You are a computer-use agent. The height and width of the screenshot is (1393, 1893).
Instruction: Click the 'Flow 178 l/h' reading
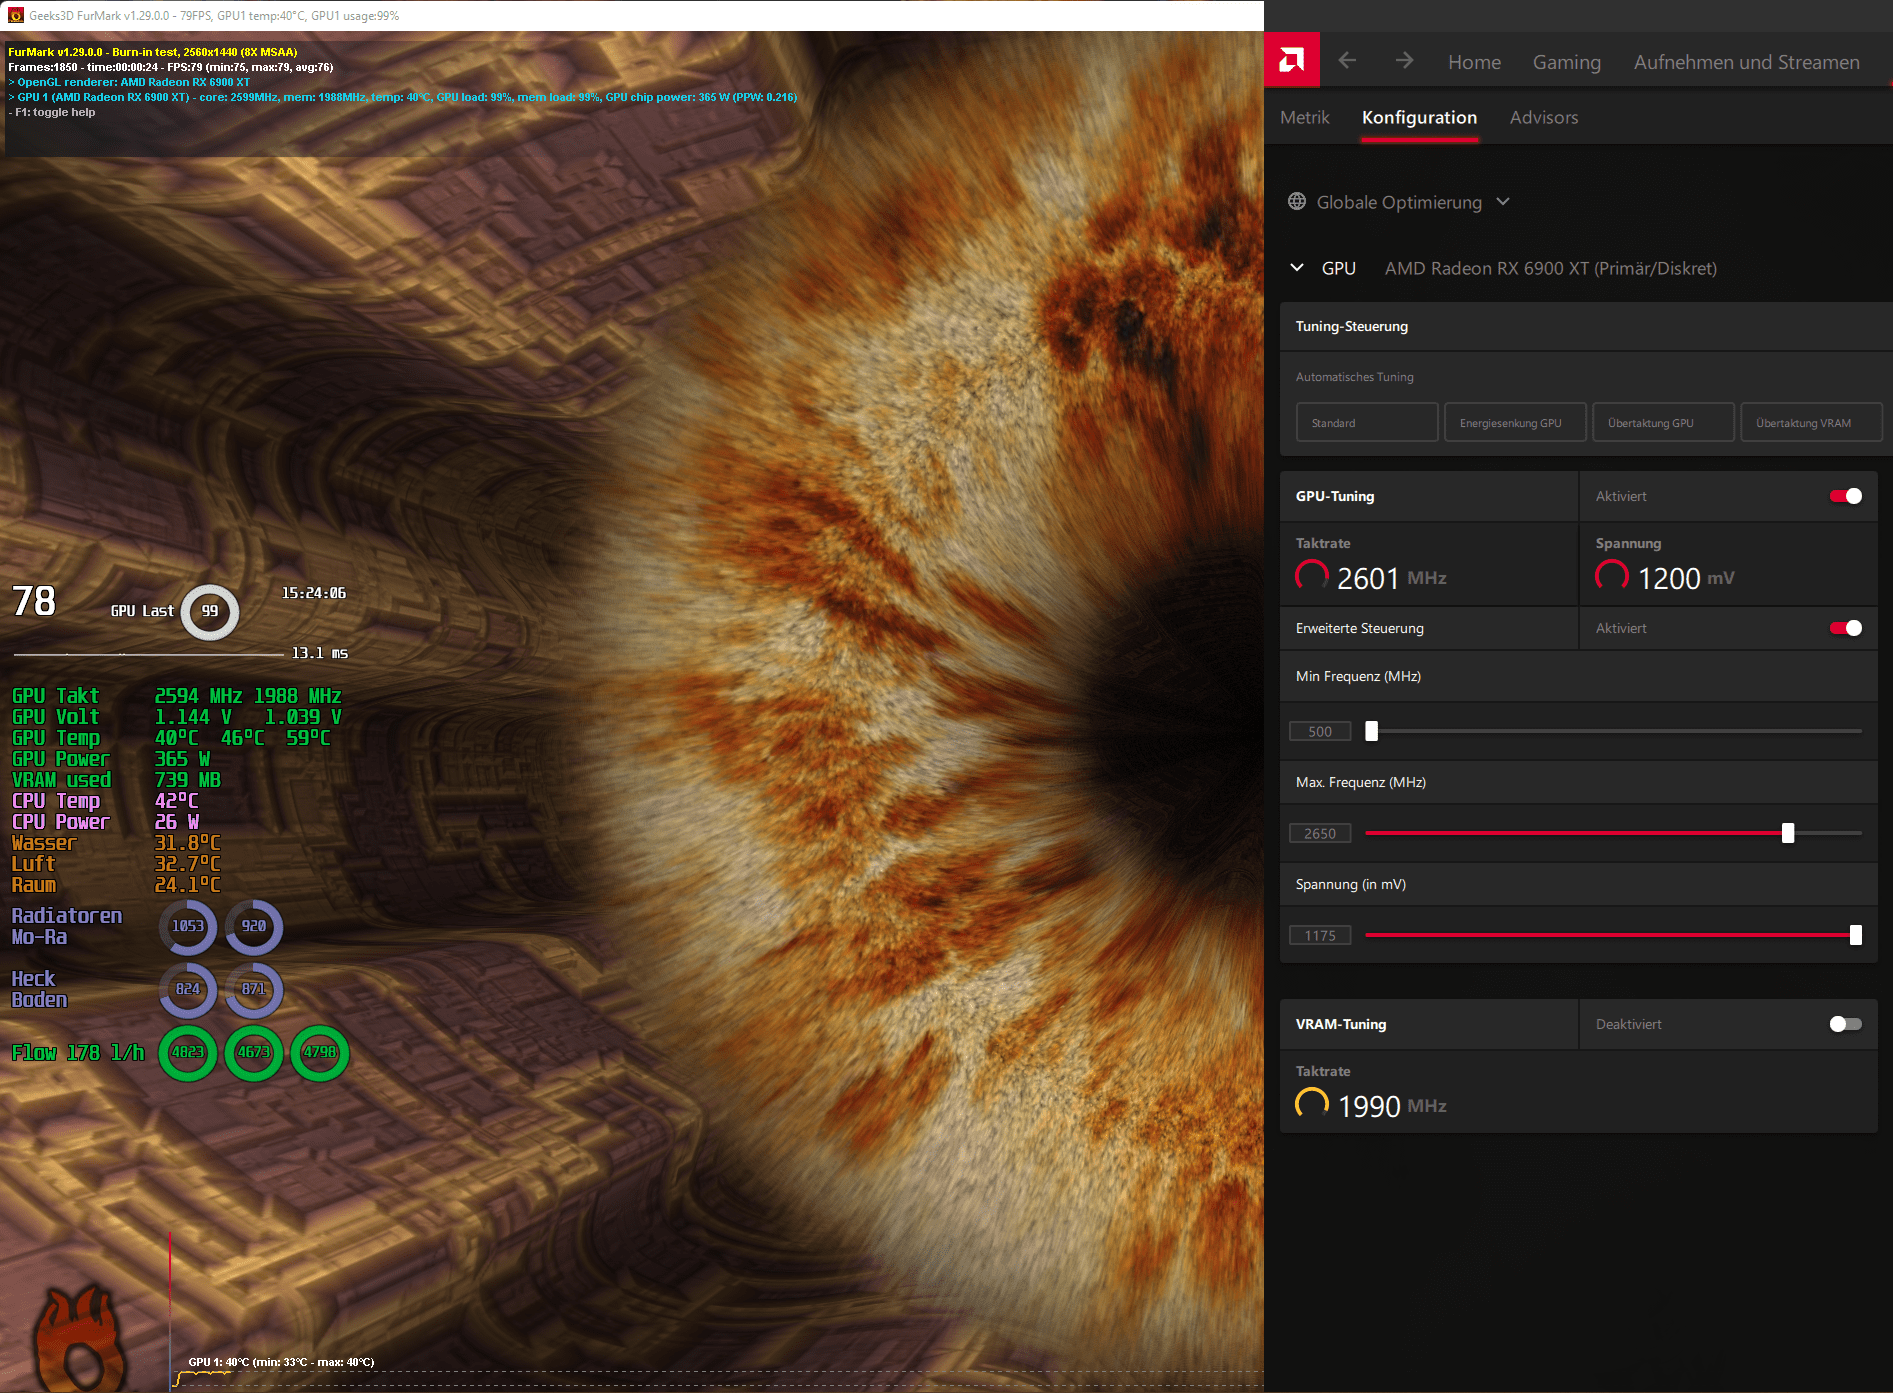pyautogui.click(x=78, y=1052)
